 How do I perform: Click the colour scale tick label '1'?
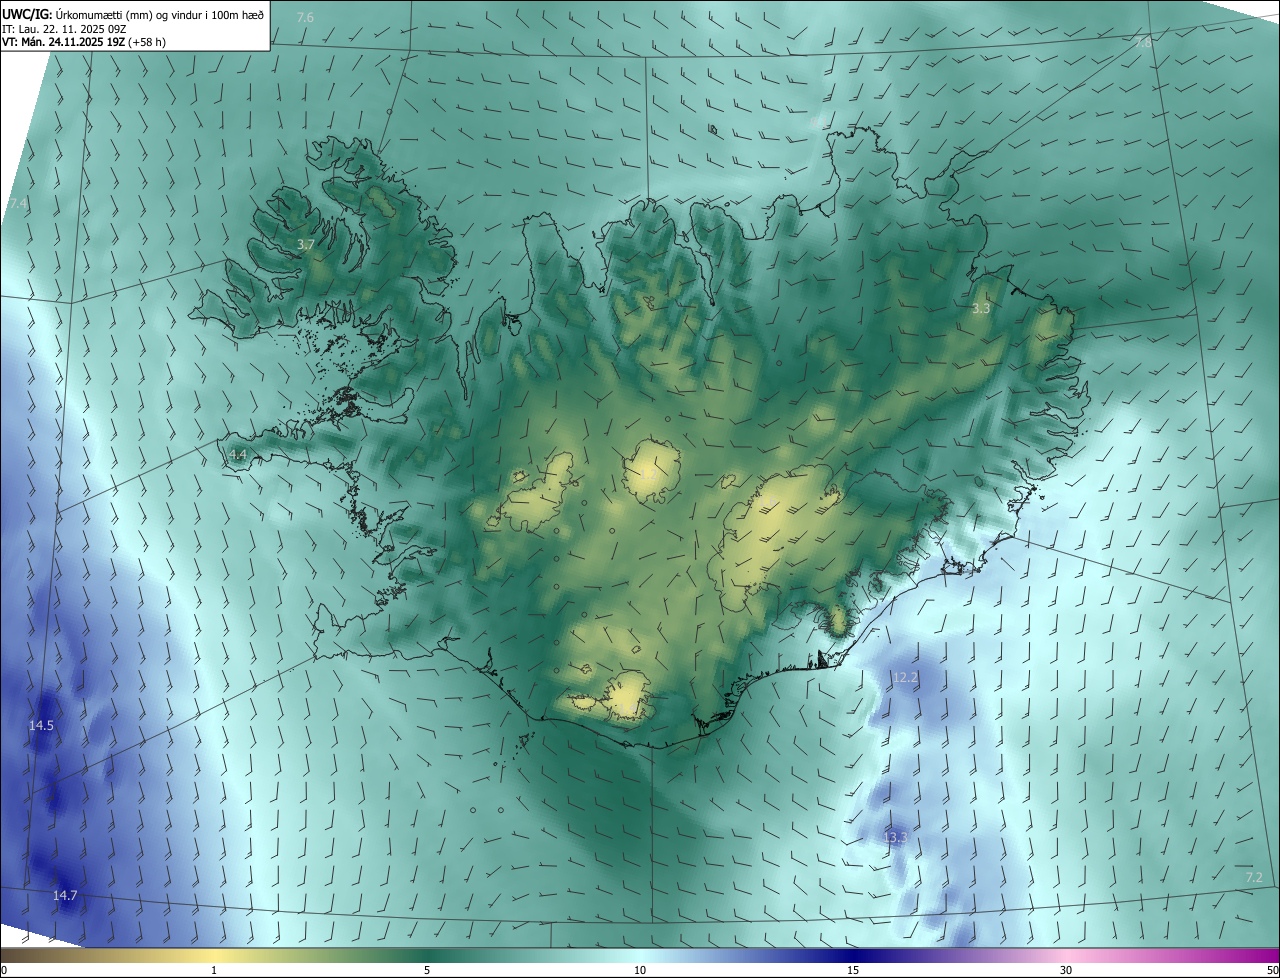214,970
